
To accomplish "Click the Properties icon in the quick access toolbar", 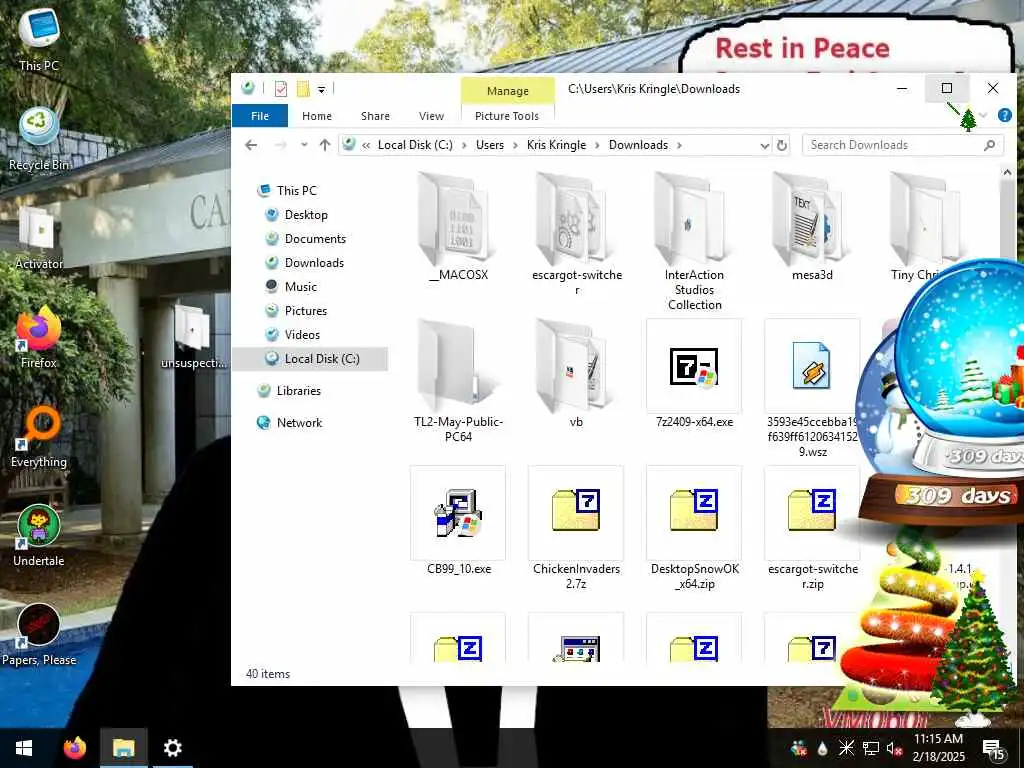I will tap(281, 89).
